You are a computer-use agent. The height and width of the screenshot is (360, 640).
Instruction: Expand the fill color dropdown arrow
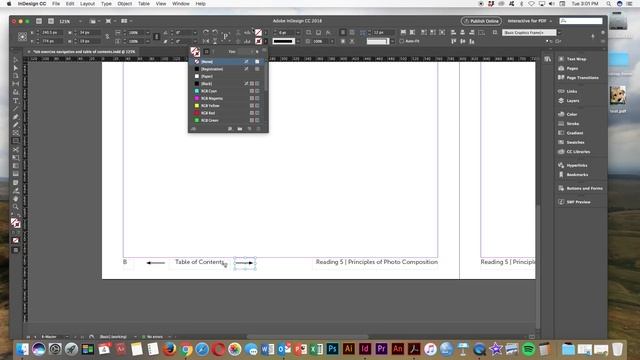click(265, 32)
